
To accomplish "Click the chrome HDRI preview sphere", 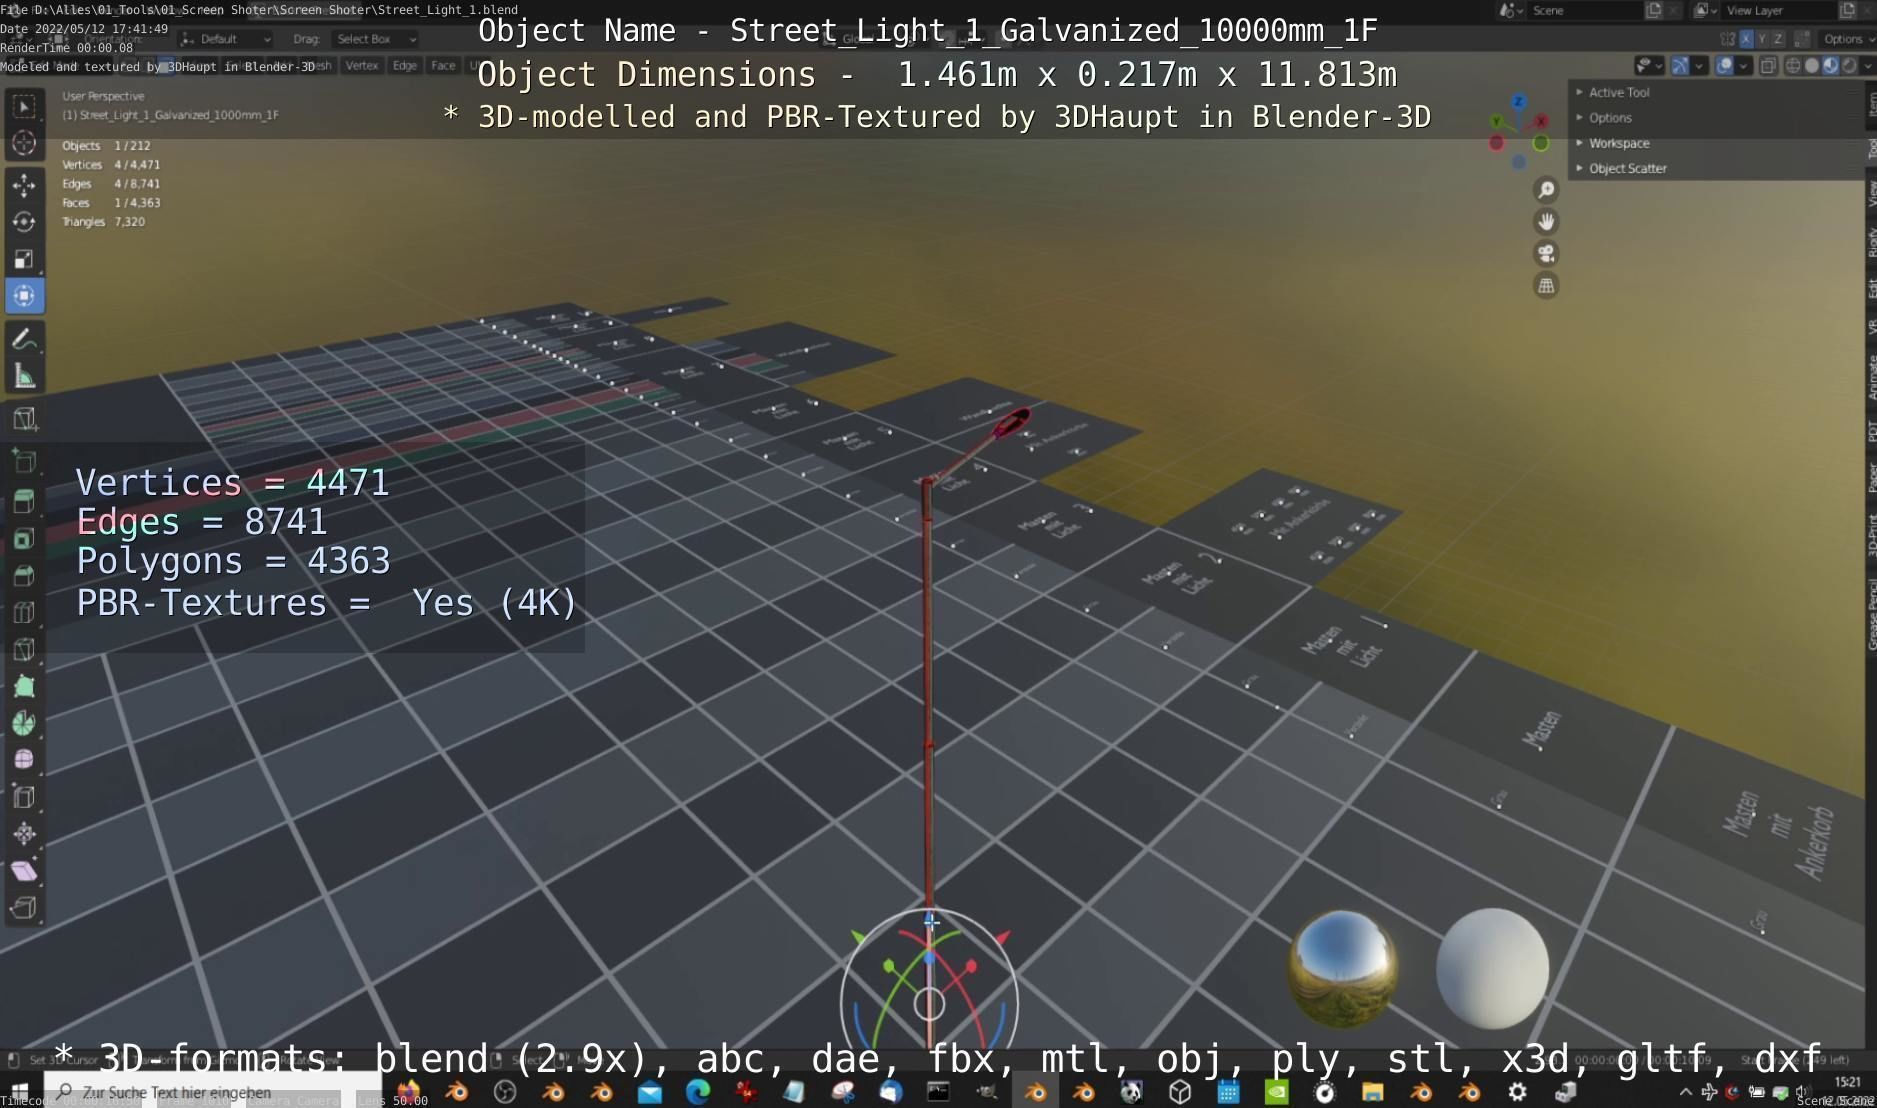I will point(1342,969).
